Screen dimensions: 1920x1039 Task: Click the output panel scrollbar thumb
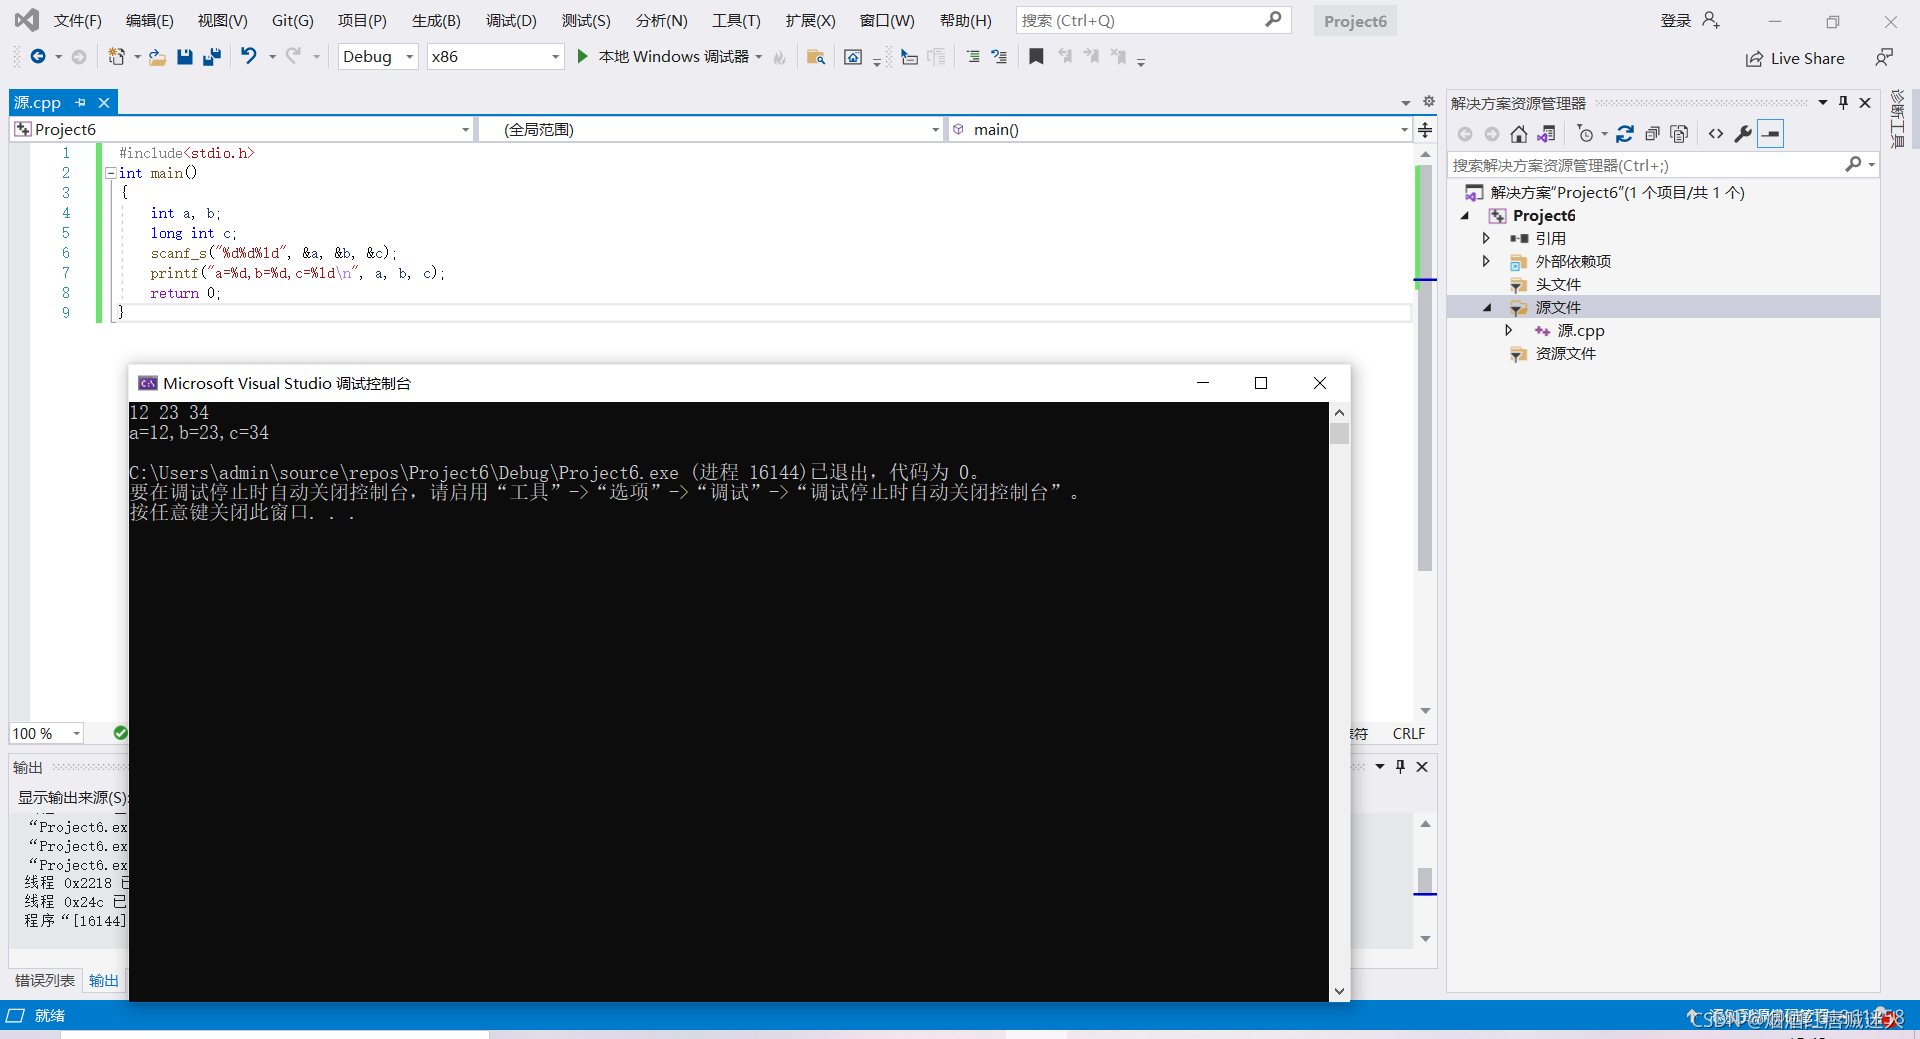tap(1425, 880)
